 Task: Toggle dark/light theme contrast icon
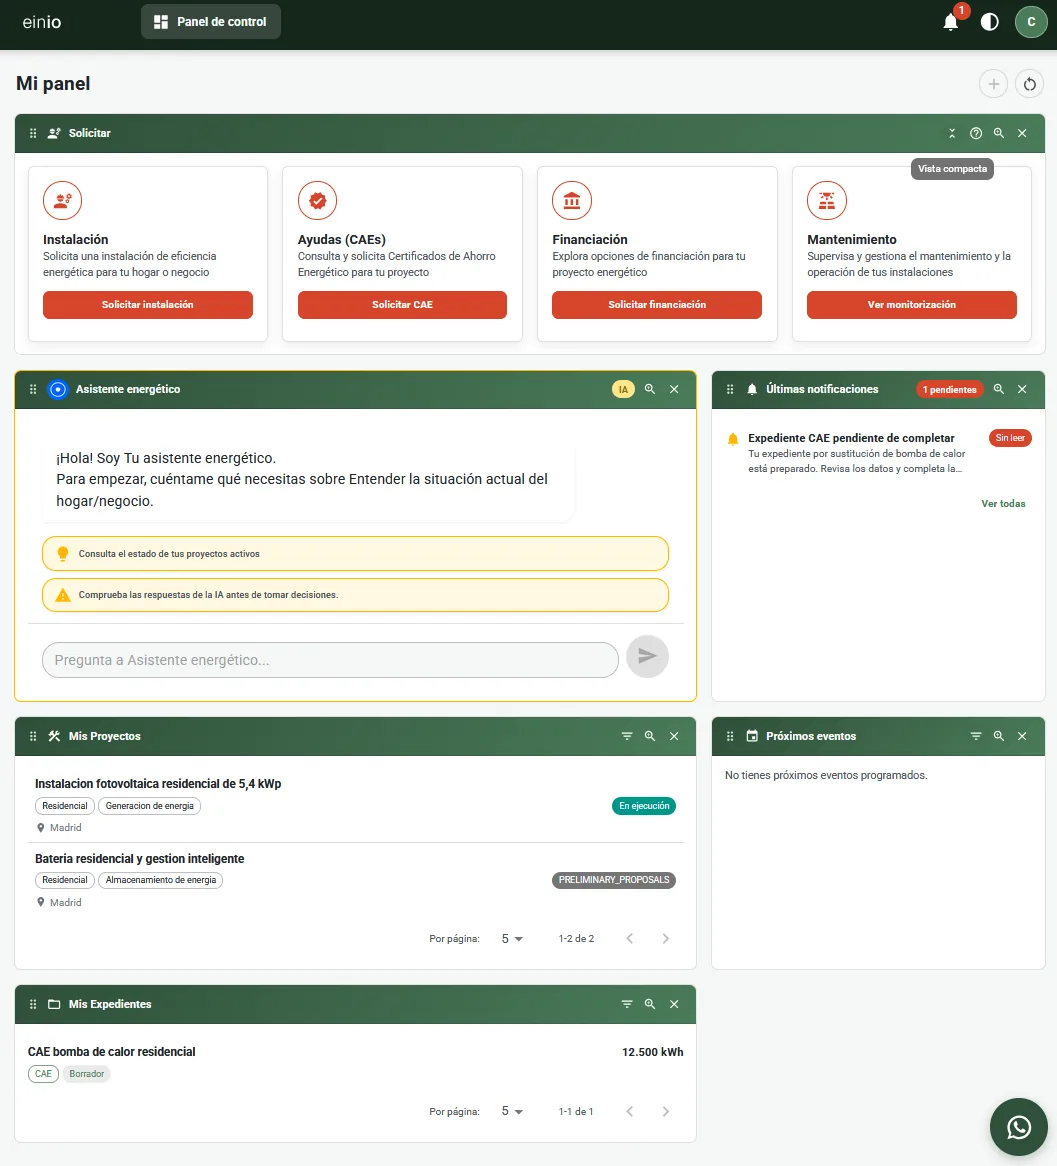(x=989, y=22)
